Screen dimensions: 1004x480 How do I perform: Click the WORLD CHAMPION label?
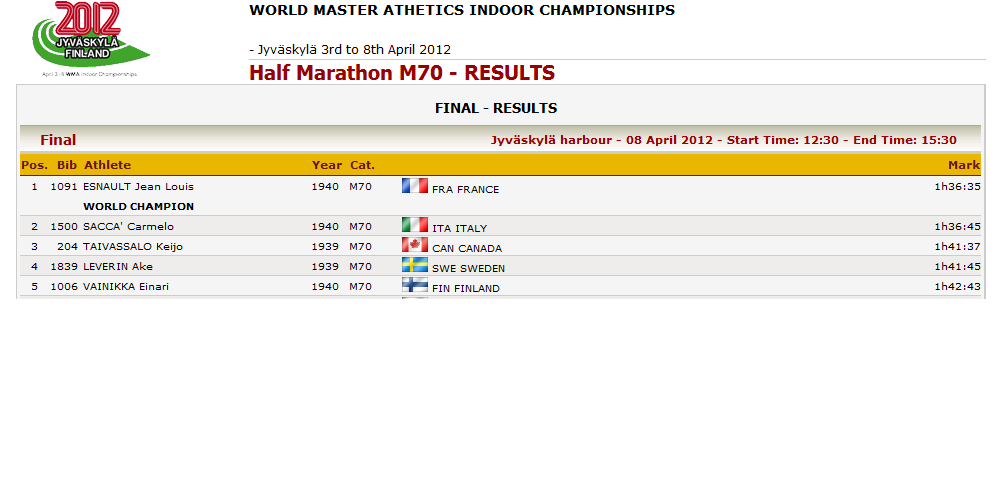pyautogui.click(x=138, y=207)
